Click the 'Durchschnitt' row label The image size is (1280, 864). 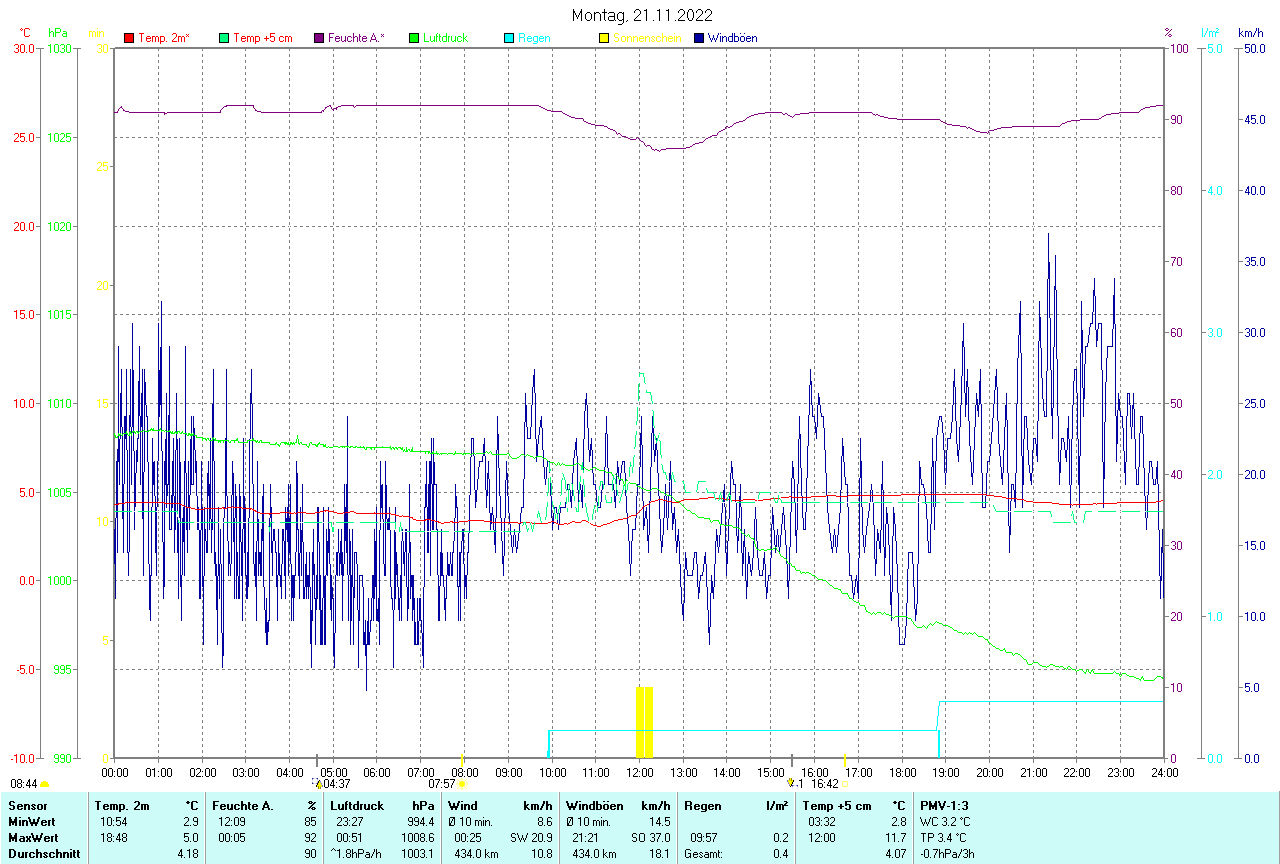[44, 854]
